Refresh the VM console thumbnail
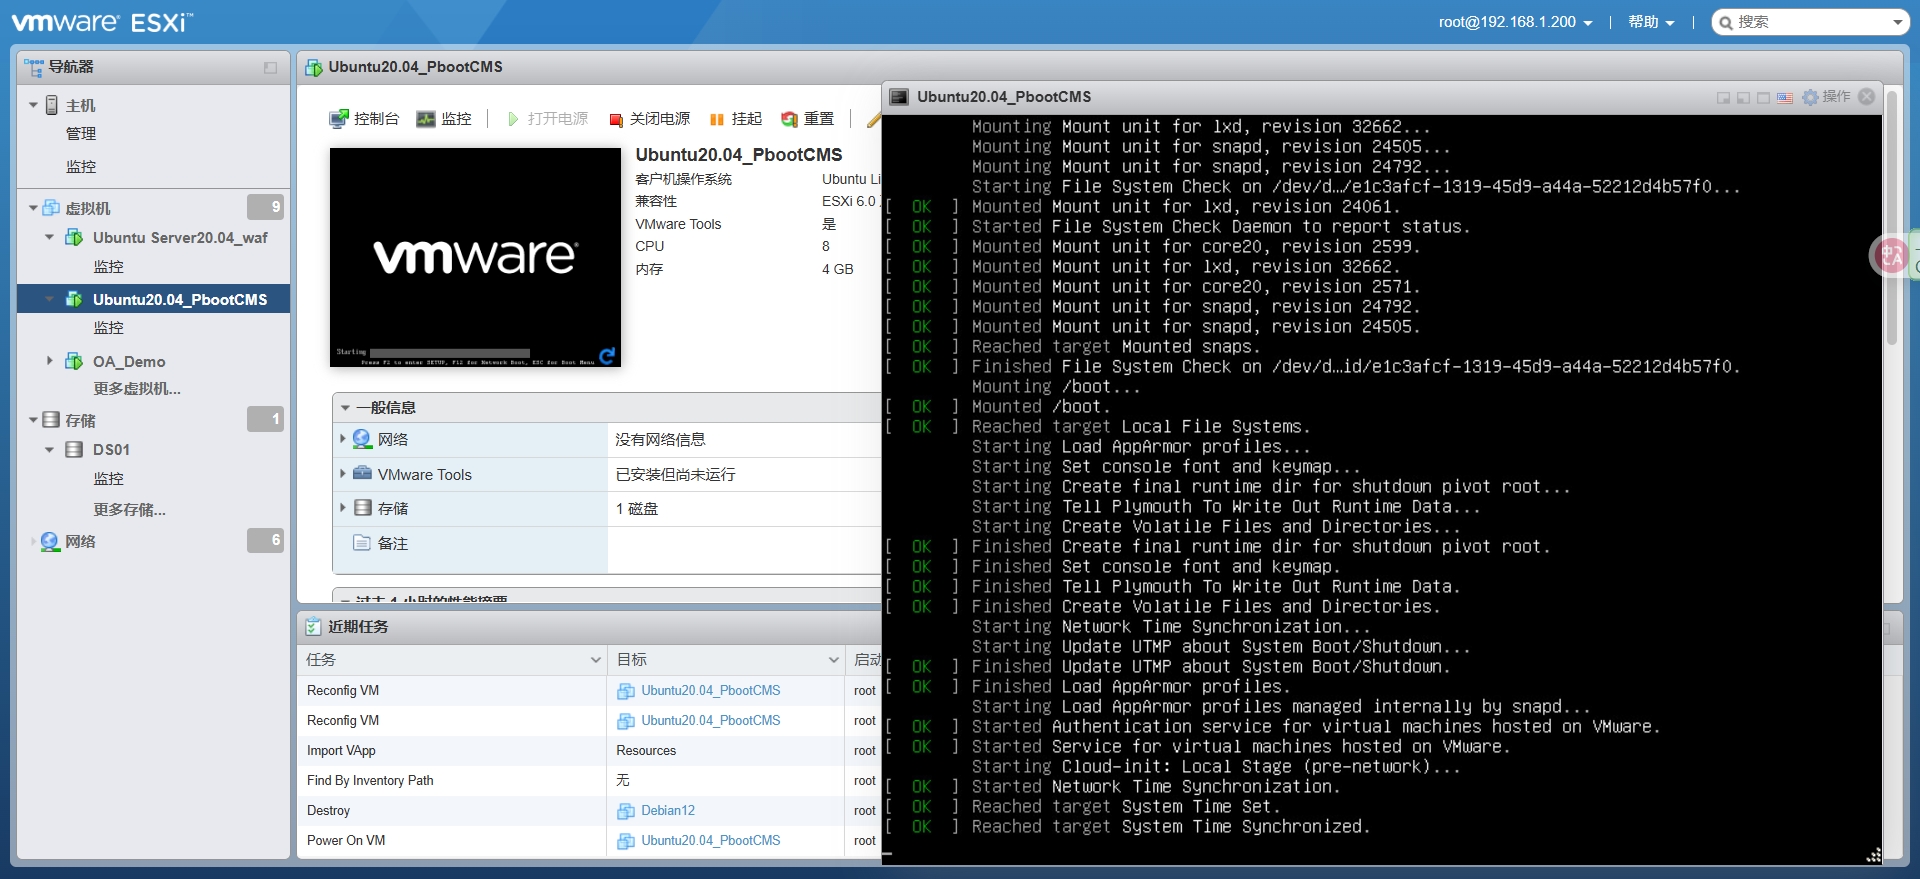The height and width of the screenshot is (879, 1920). point(607,355)
